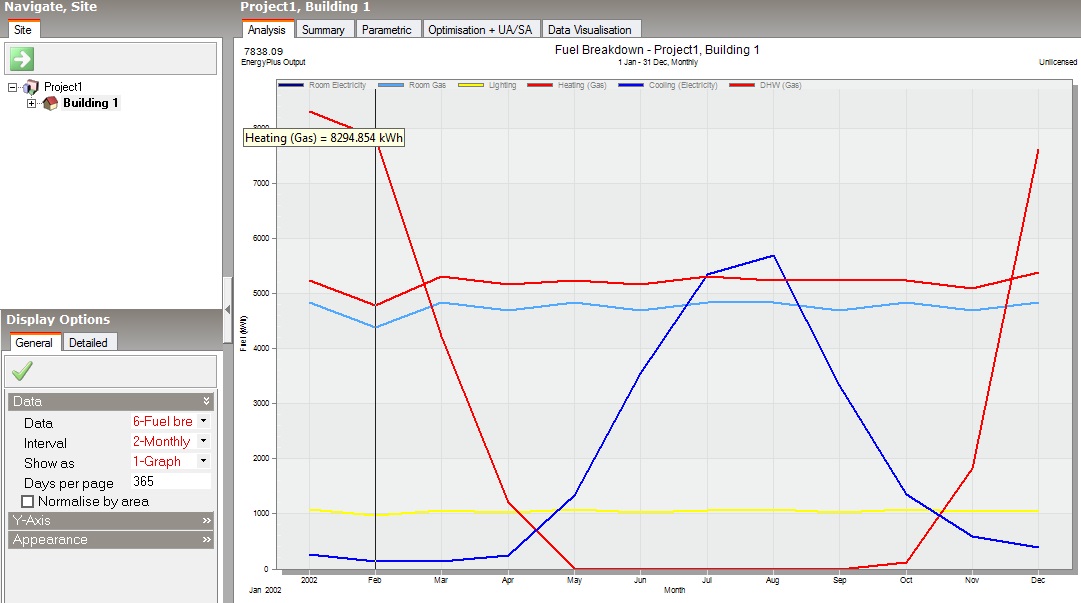Switch to the Detailed display options tab
This screenshot has height=603, width=1081.
[x=88, y=343]
